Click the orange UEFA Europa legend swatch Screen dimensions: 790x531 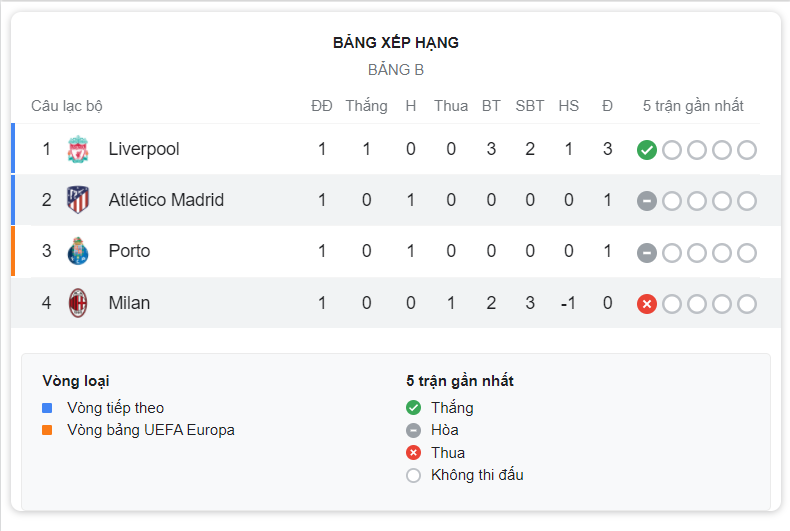[47, 430]
